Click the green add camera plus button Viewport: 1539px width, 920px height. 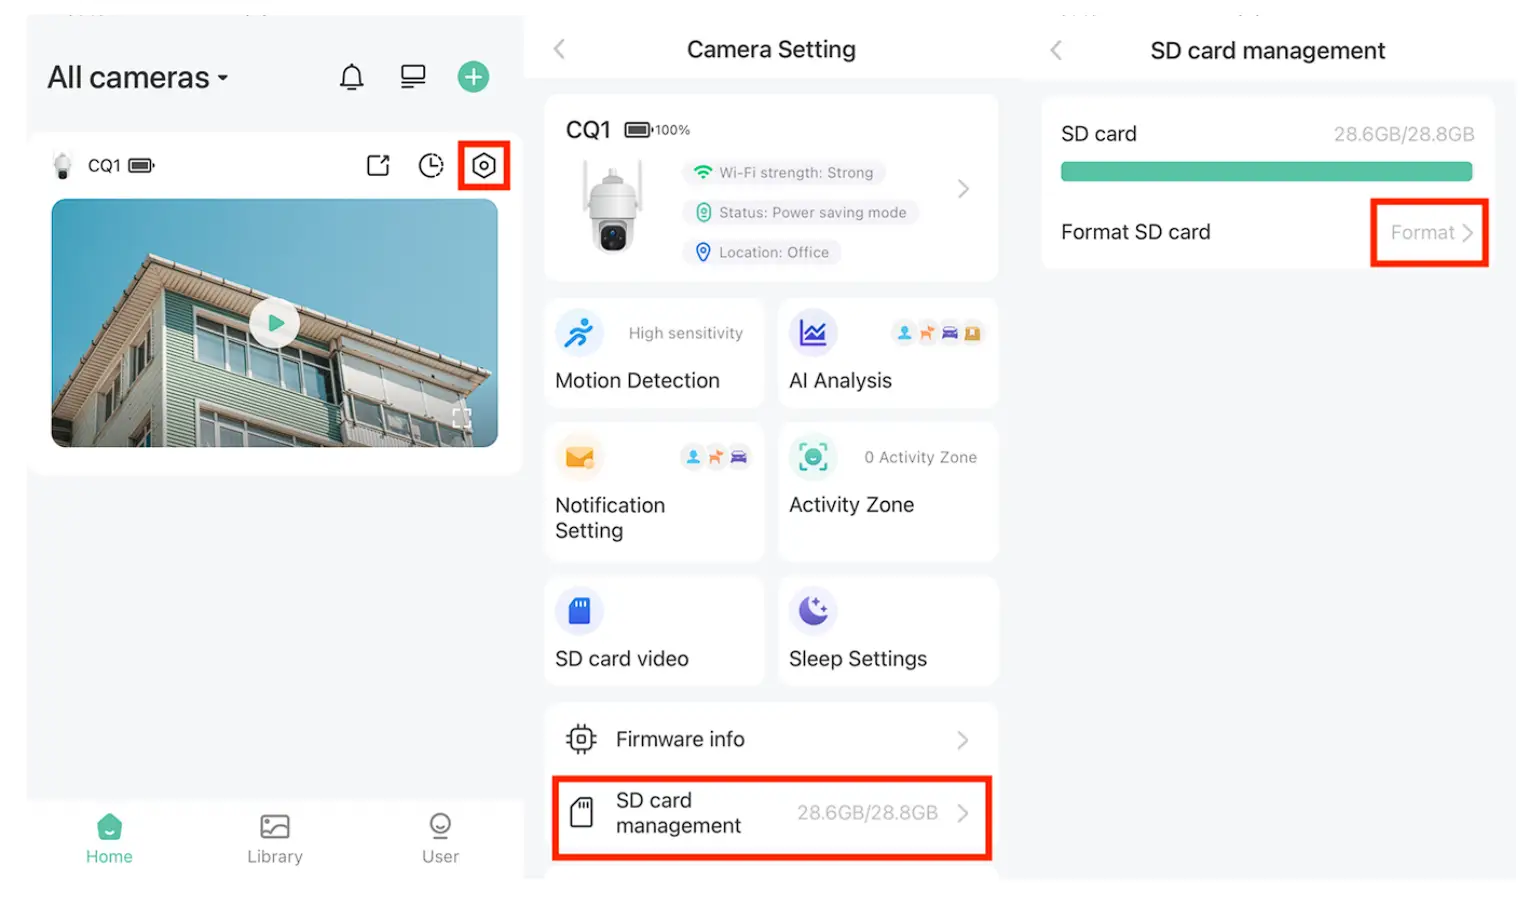tap(473, 77)
